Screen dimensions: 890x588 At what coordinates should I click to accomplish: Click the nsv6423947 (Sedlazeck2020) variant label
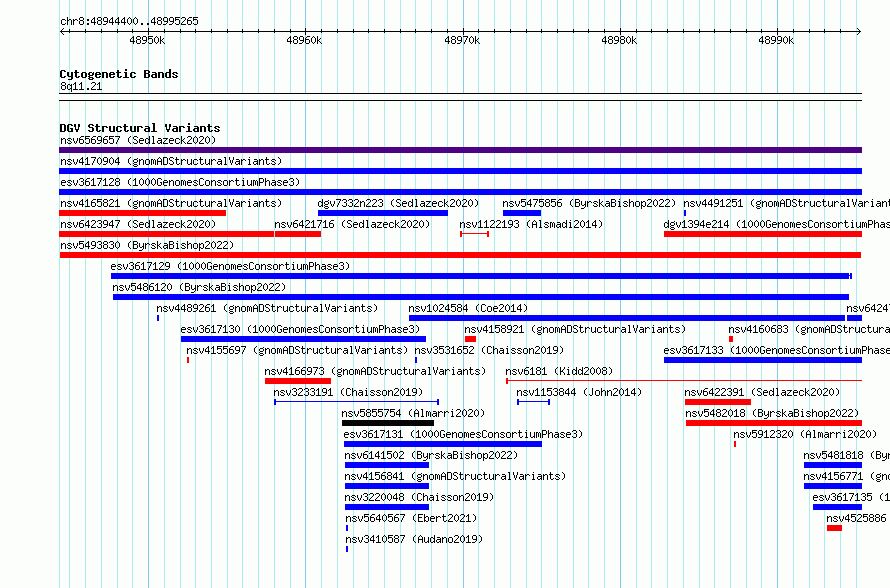coord(138,224)
